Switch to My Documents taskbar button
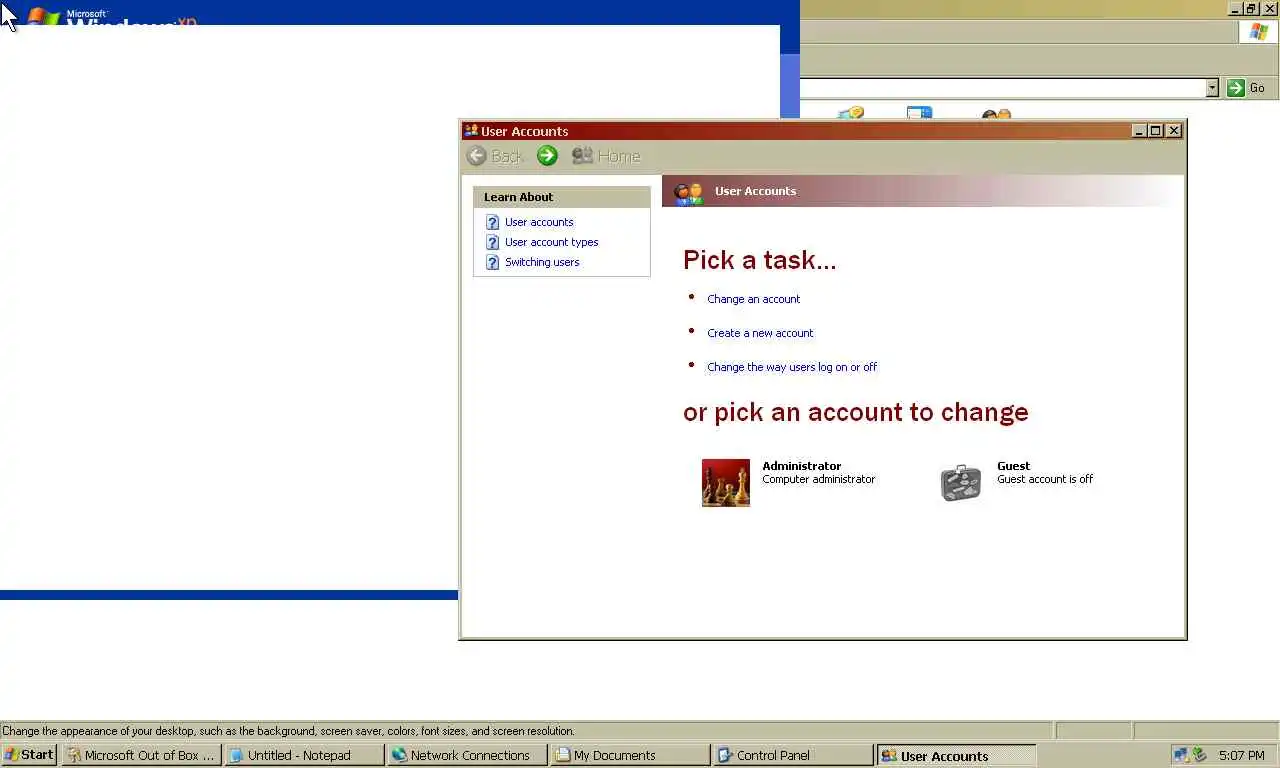Image resolution: width=1280 pixels, height=768 pixels. point(630,755)
